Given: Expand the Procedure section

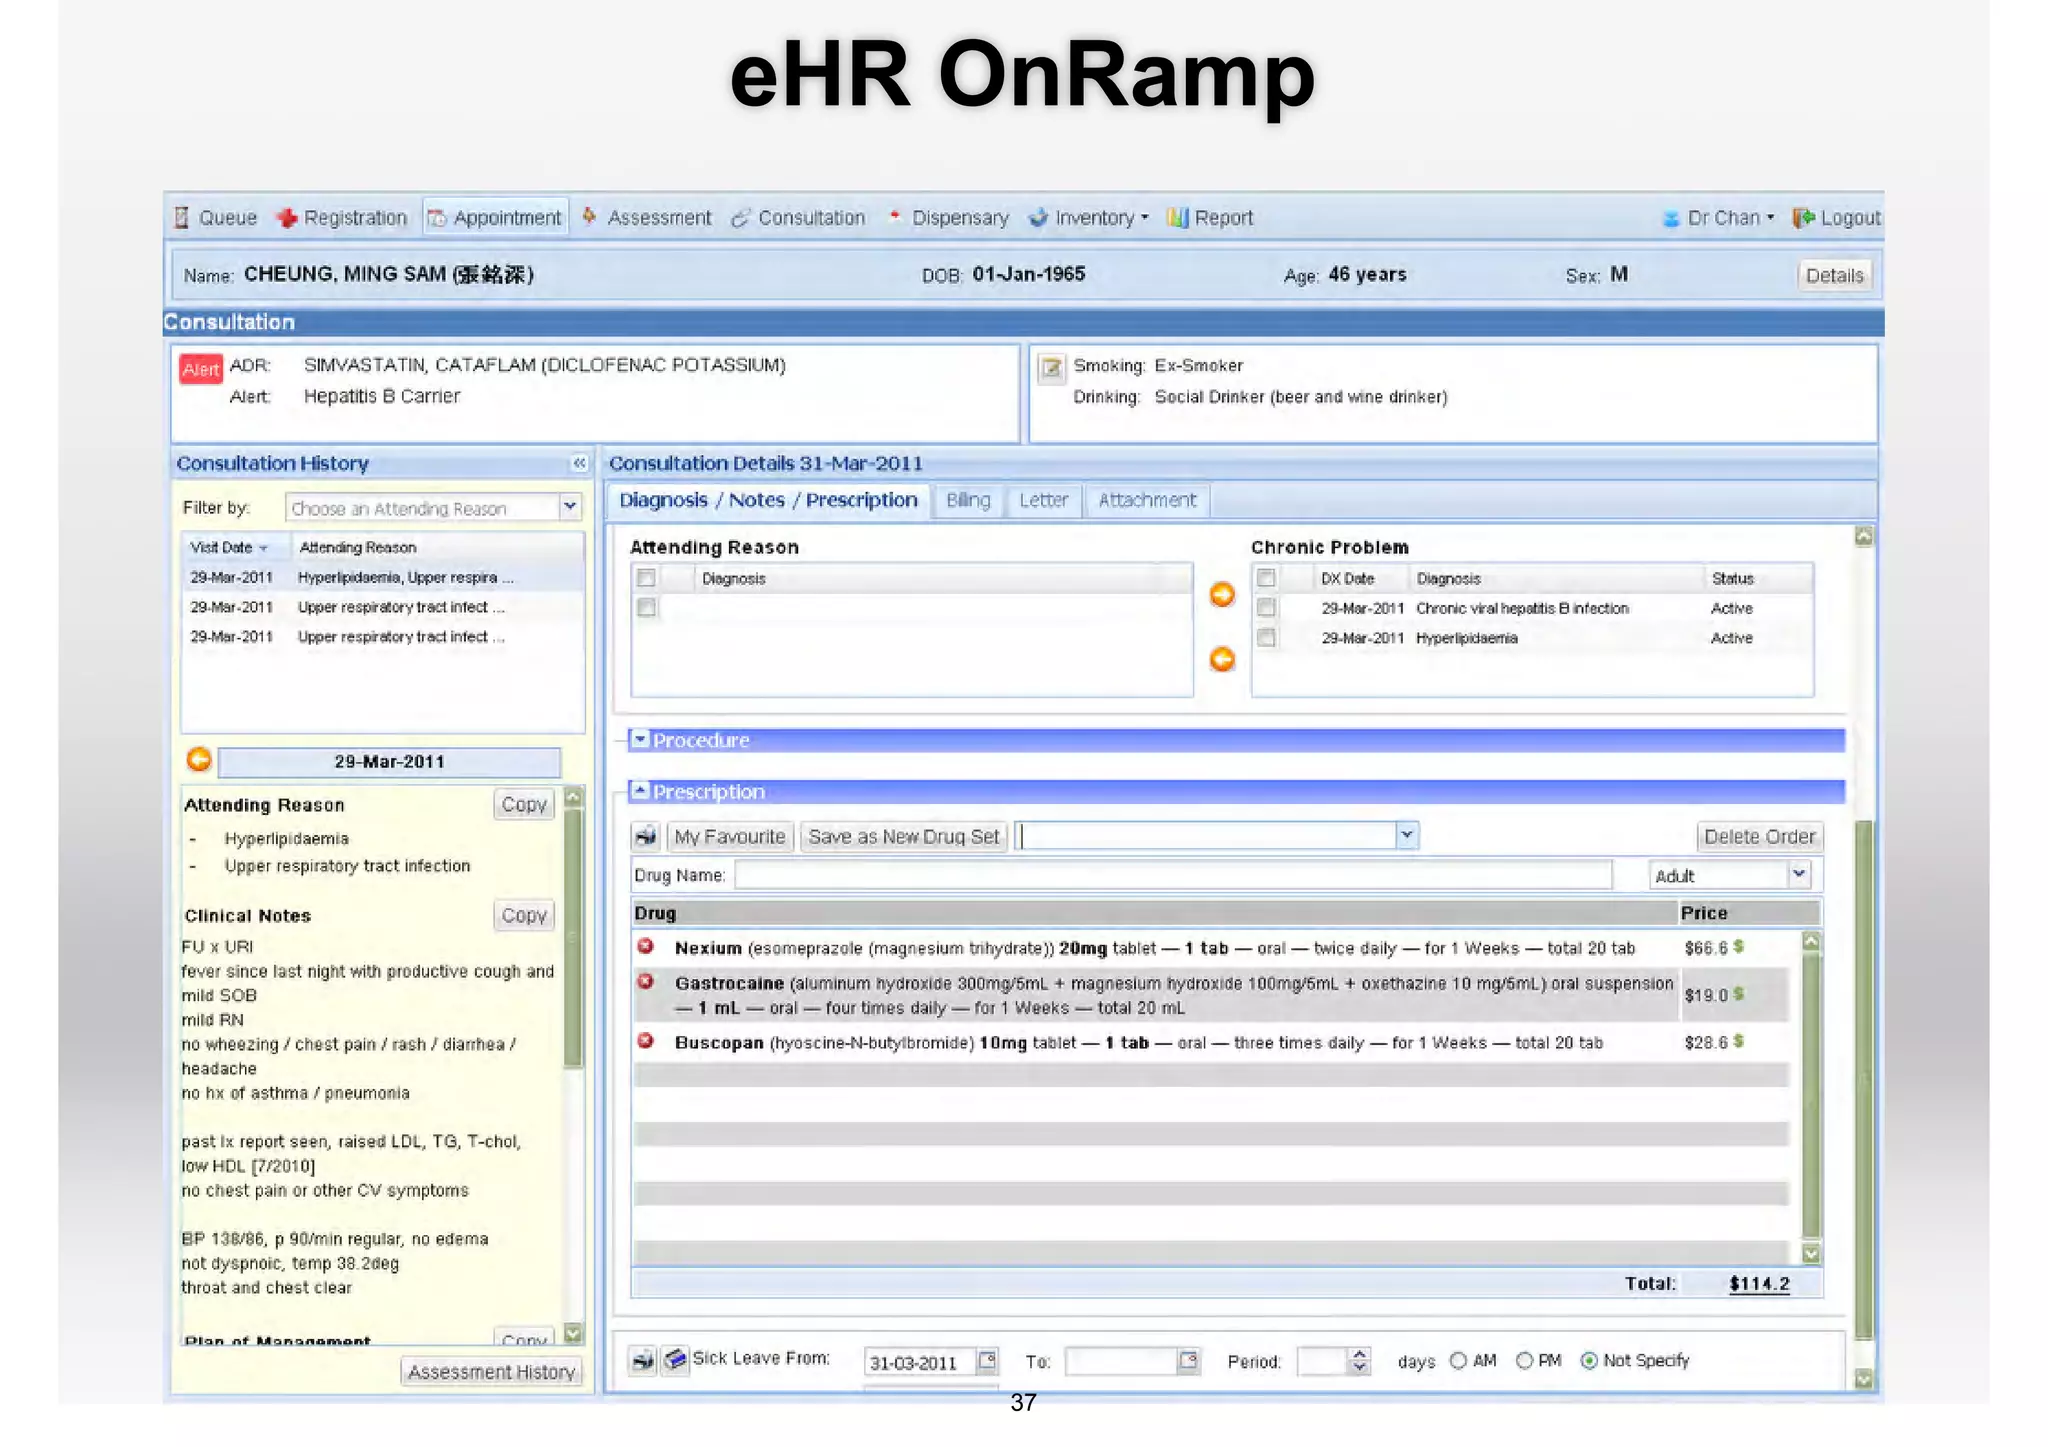Looking at the screenshot, I should [641, 739].
